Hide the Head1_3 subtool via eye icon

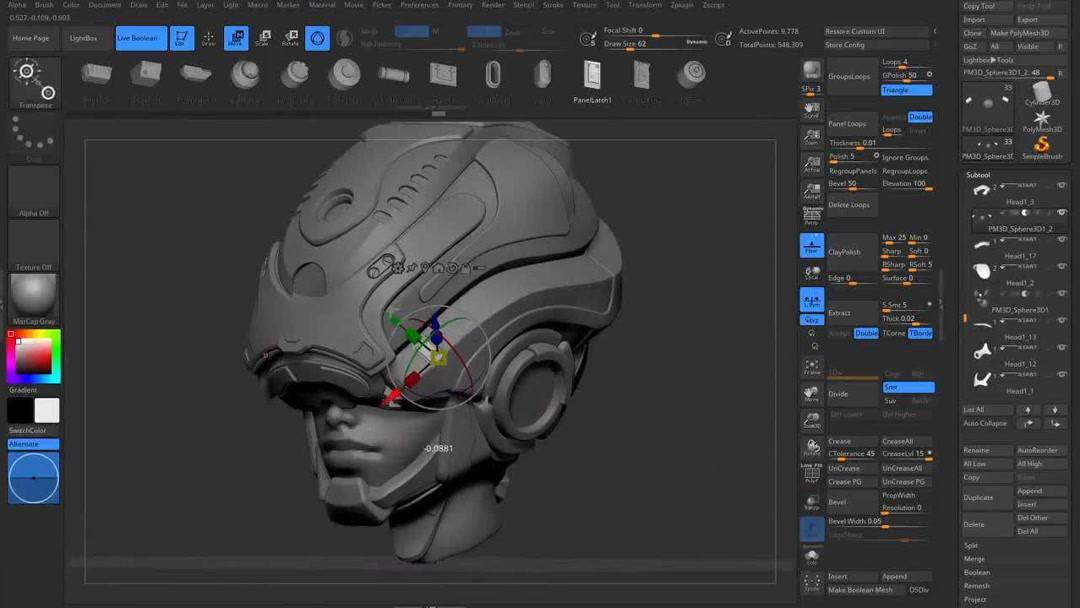(x=1061, y=186)
